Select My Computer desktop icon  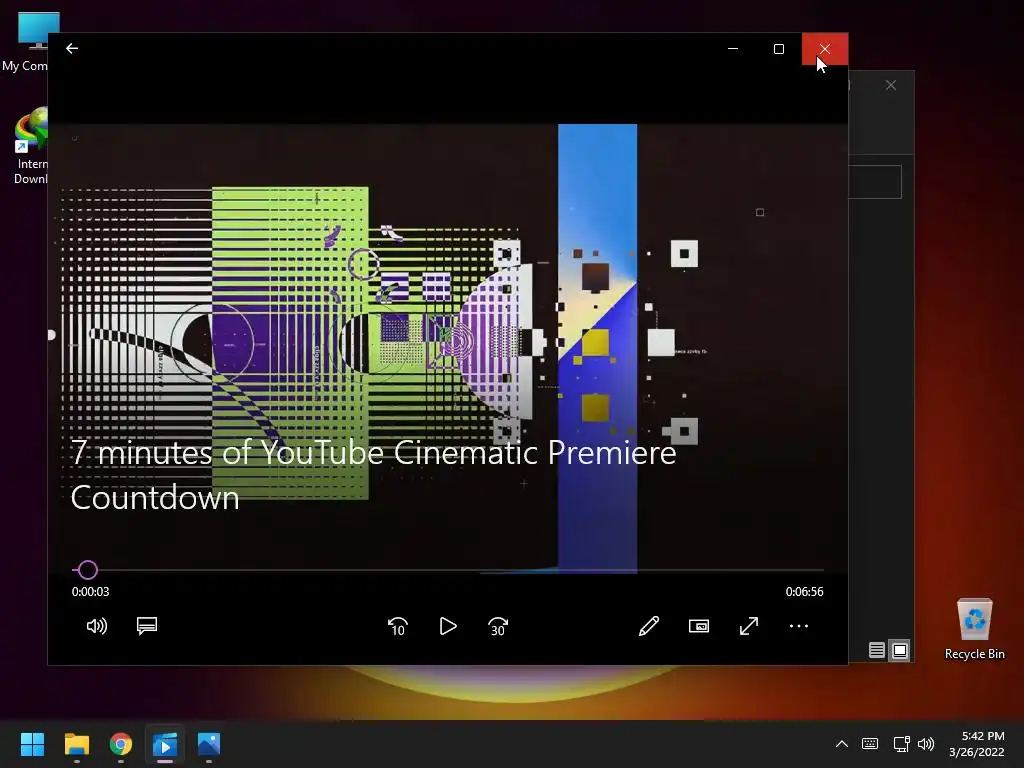[25, 40]
